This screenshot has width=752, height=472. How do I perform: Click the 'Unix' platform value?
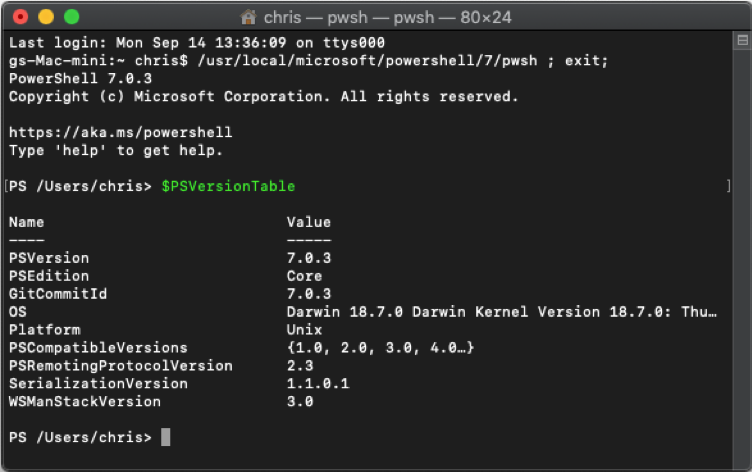(x=305, y=330)
